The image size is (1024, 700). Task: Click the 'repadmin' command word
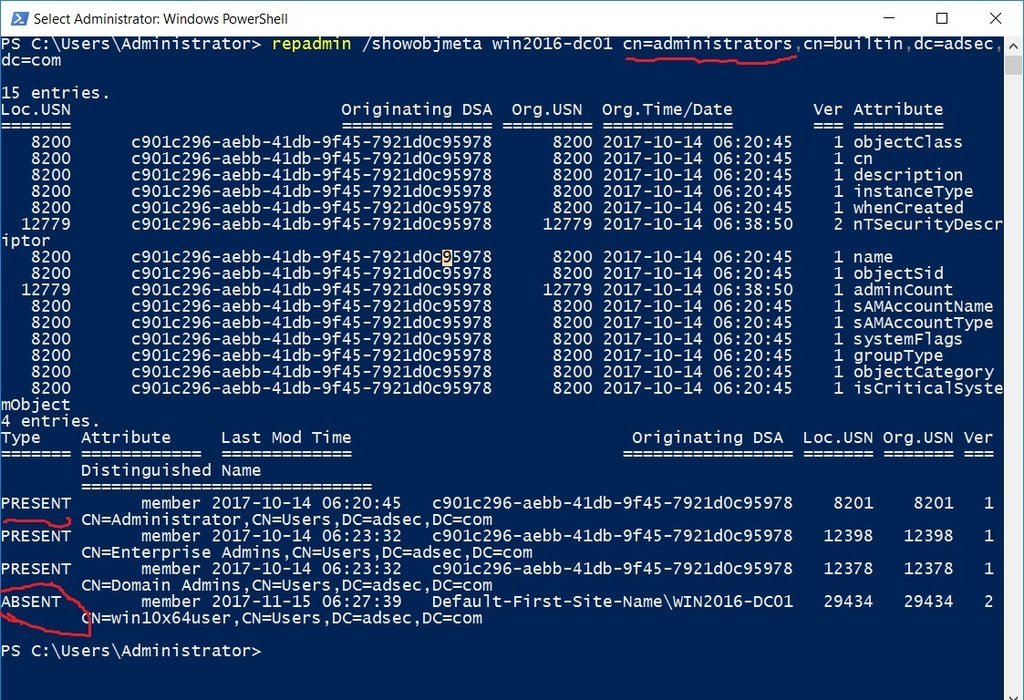click(312, 44)
